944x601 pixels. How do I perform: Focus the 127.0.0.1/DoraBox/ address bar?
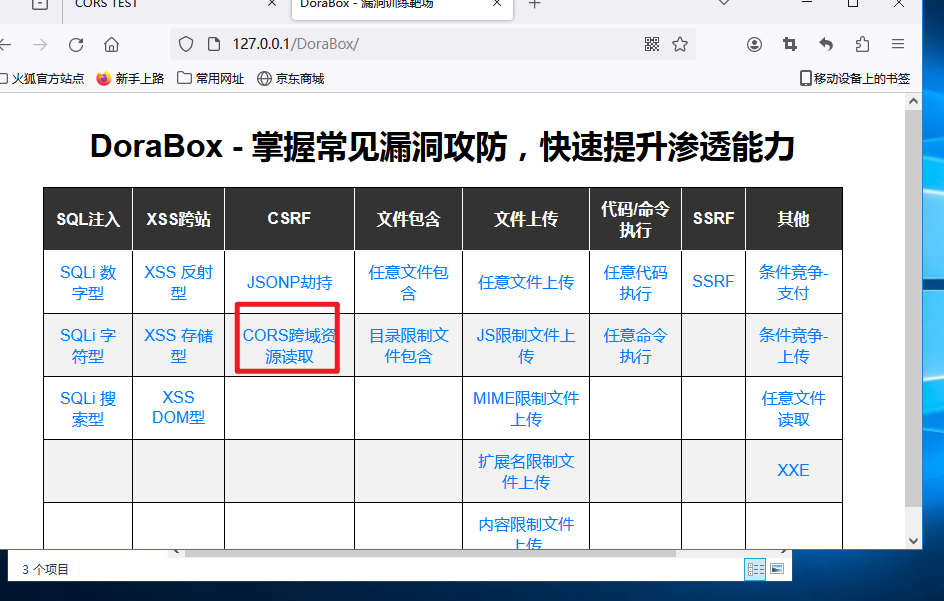point(433,44)
